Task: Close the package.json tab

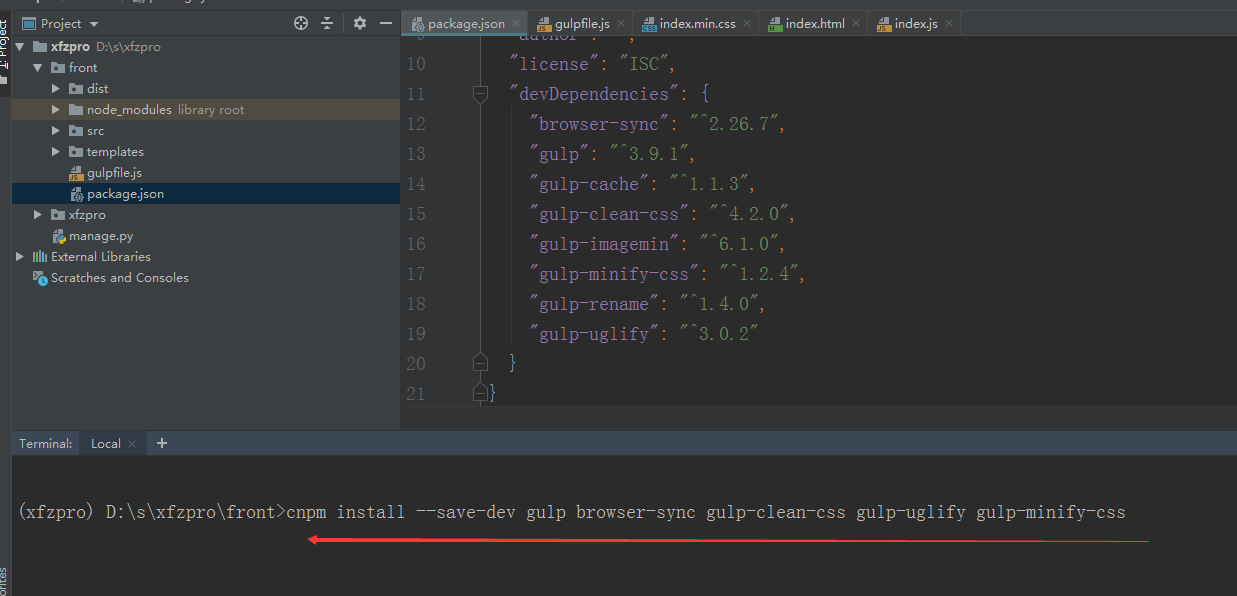Action: tap(516, 24)
